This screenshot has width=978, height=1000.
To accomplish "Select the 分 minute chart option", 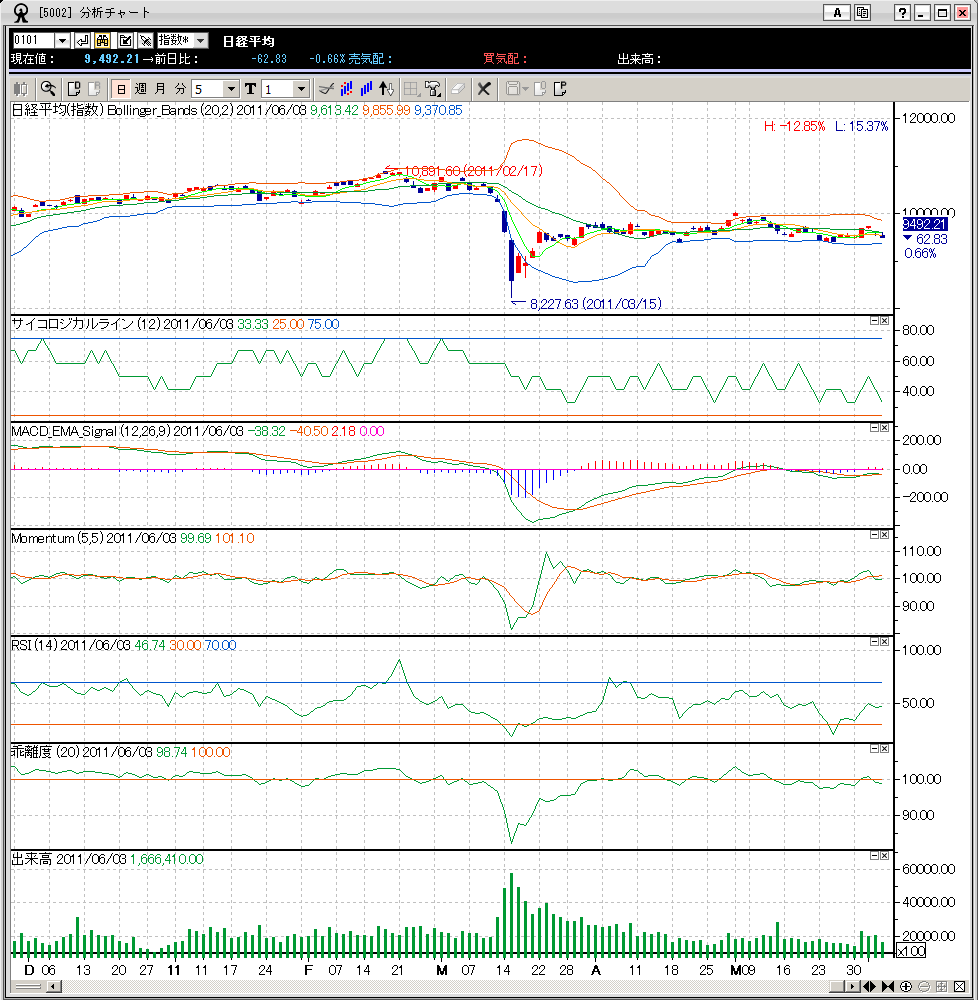I will click(180, 89).
